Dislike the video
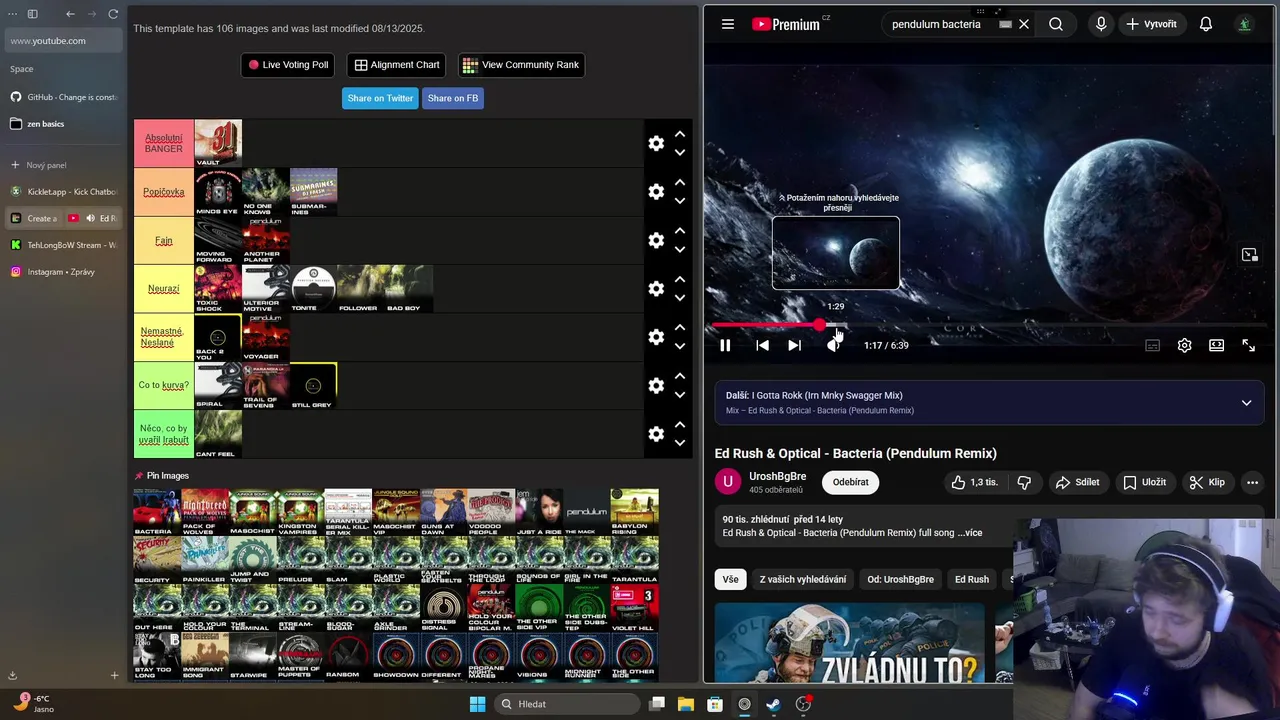This screenshot has width=1280, height=720. [x=1024, y=482]
